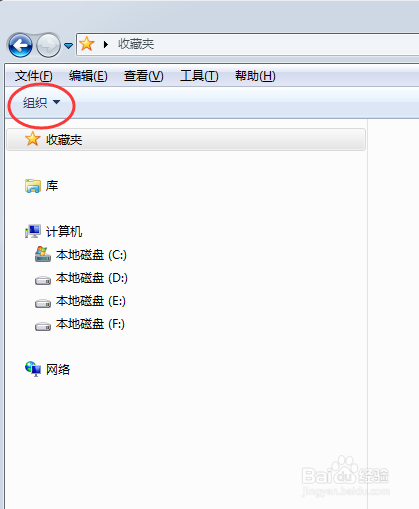Click the 收藏夹 address bar field
The width and height of the screenshot is (419, 509).
(247, 44)
